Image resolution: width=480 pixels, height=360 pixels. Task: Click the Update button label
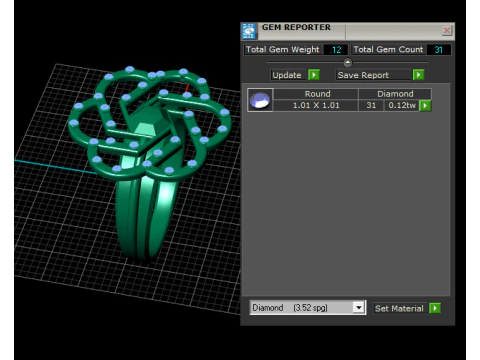(x=287, y=75)
